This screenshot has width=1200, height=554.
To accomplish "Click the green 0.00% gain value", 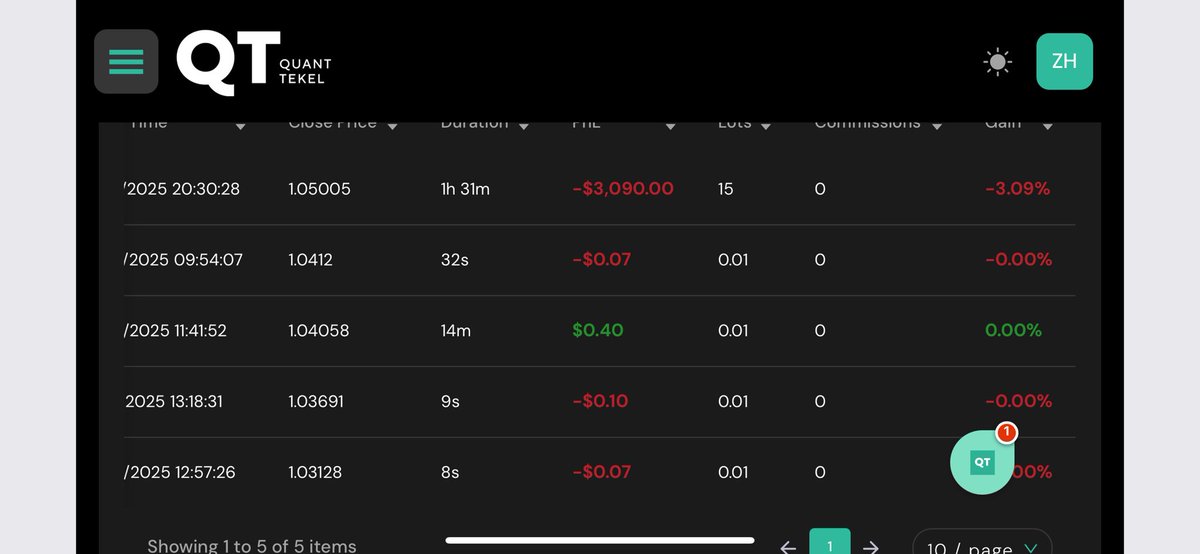I will (1013, 330).
